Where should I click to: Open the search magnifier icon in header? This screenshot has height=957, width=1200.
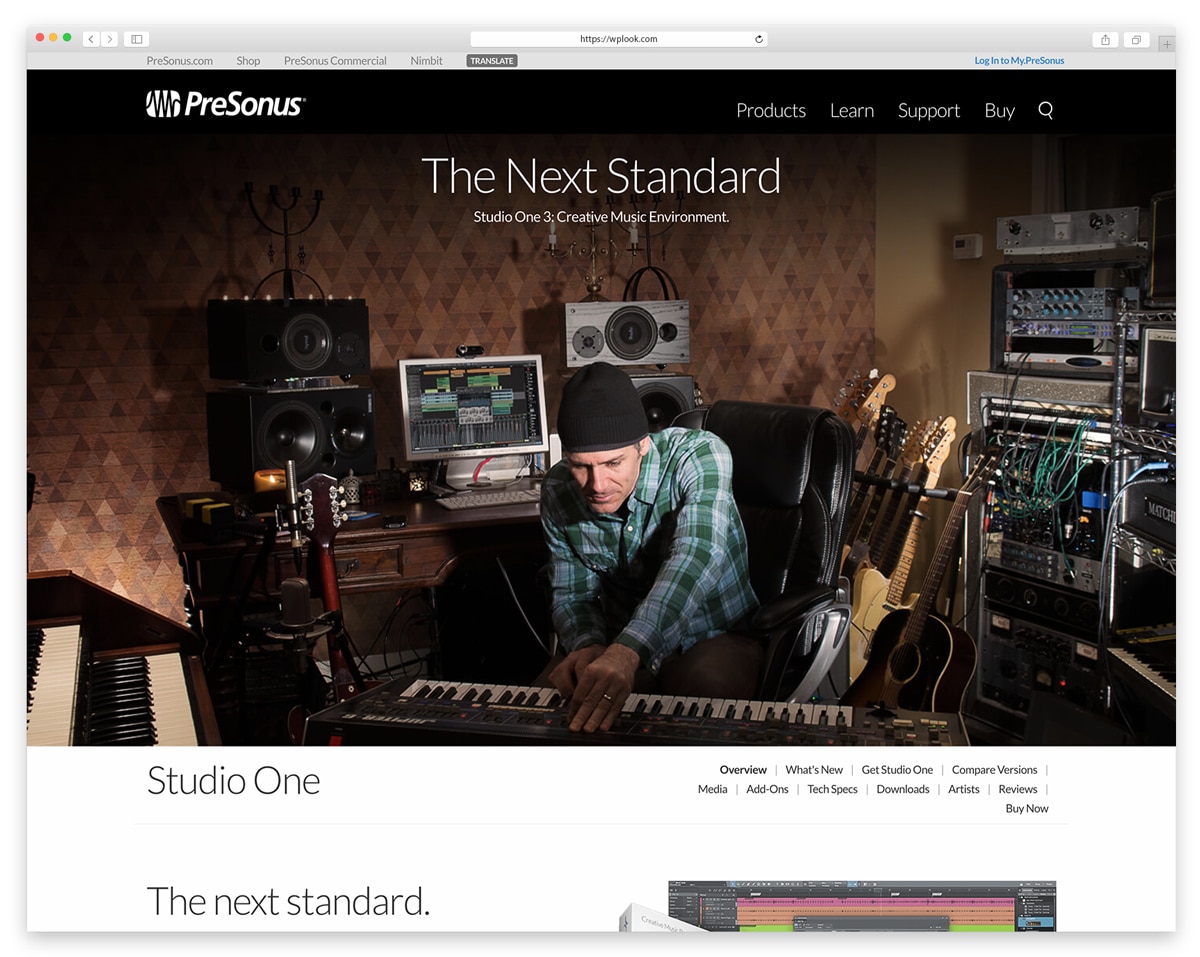coord(1045,110)
